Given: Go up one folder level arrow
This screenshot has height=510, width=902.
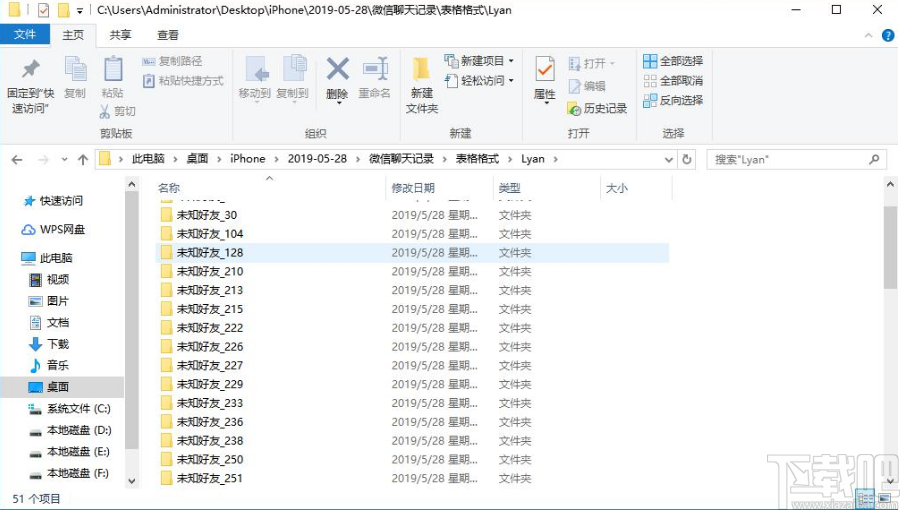Looking at the screenshot, I should click(83, 160).
